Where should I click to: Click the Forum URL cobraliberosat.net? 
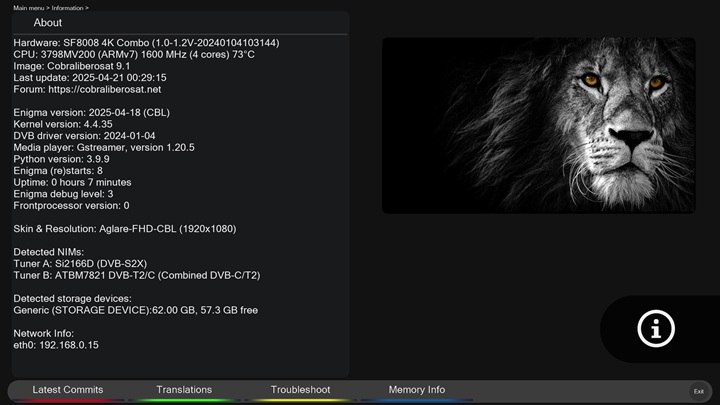(x=105, y=90)
